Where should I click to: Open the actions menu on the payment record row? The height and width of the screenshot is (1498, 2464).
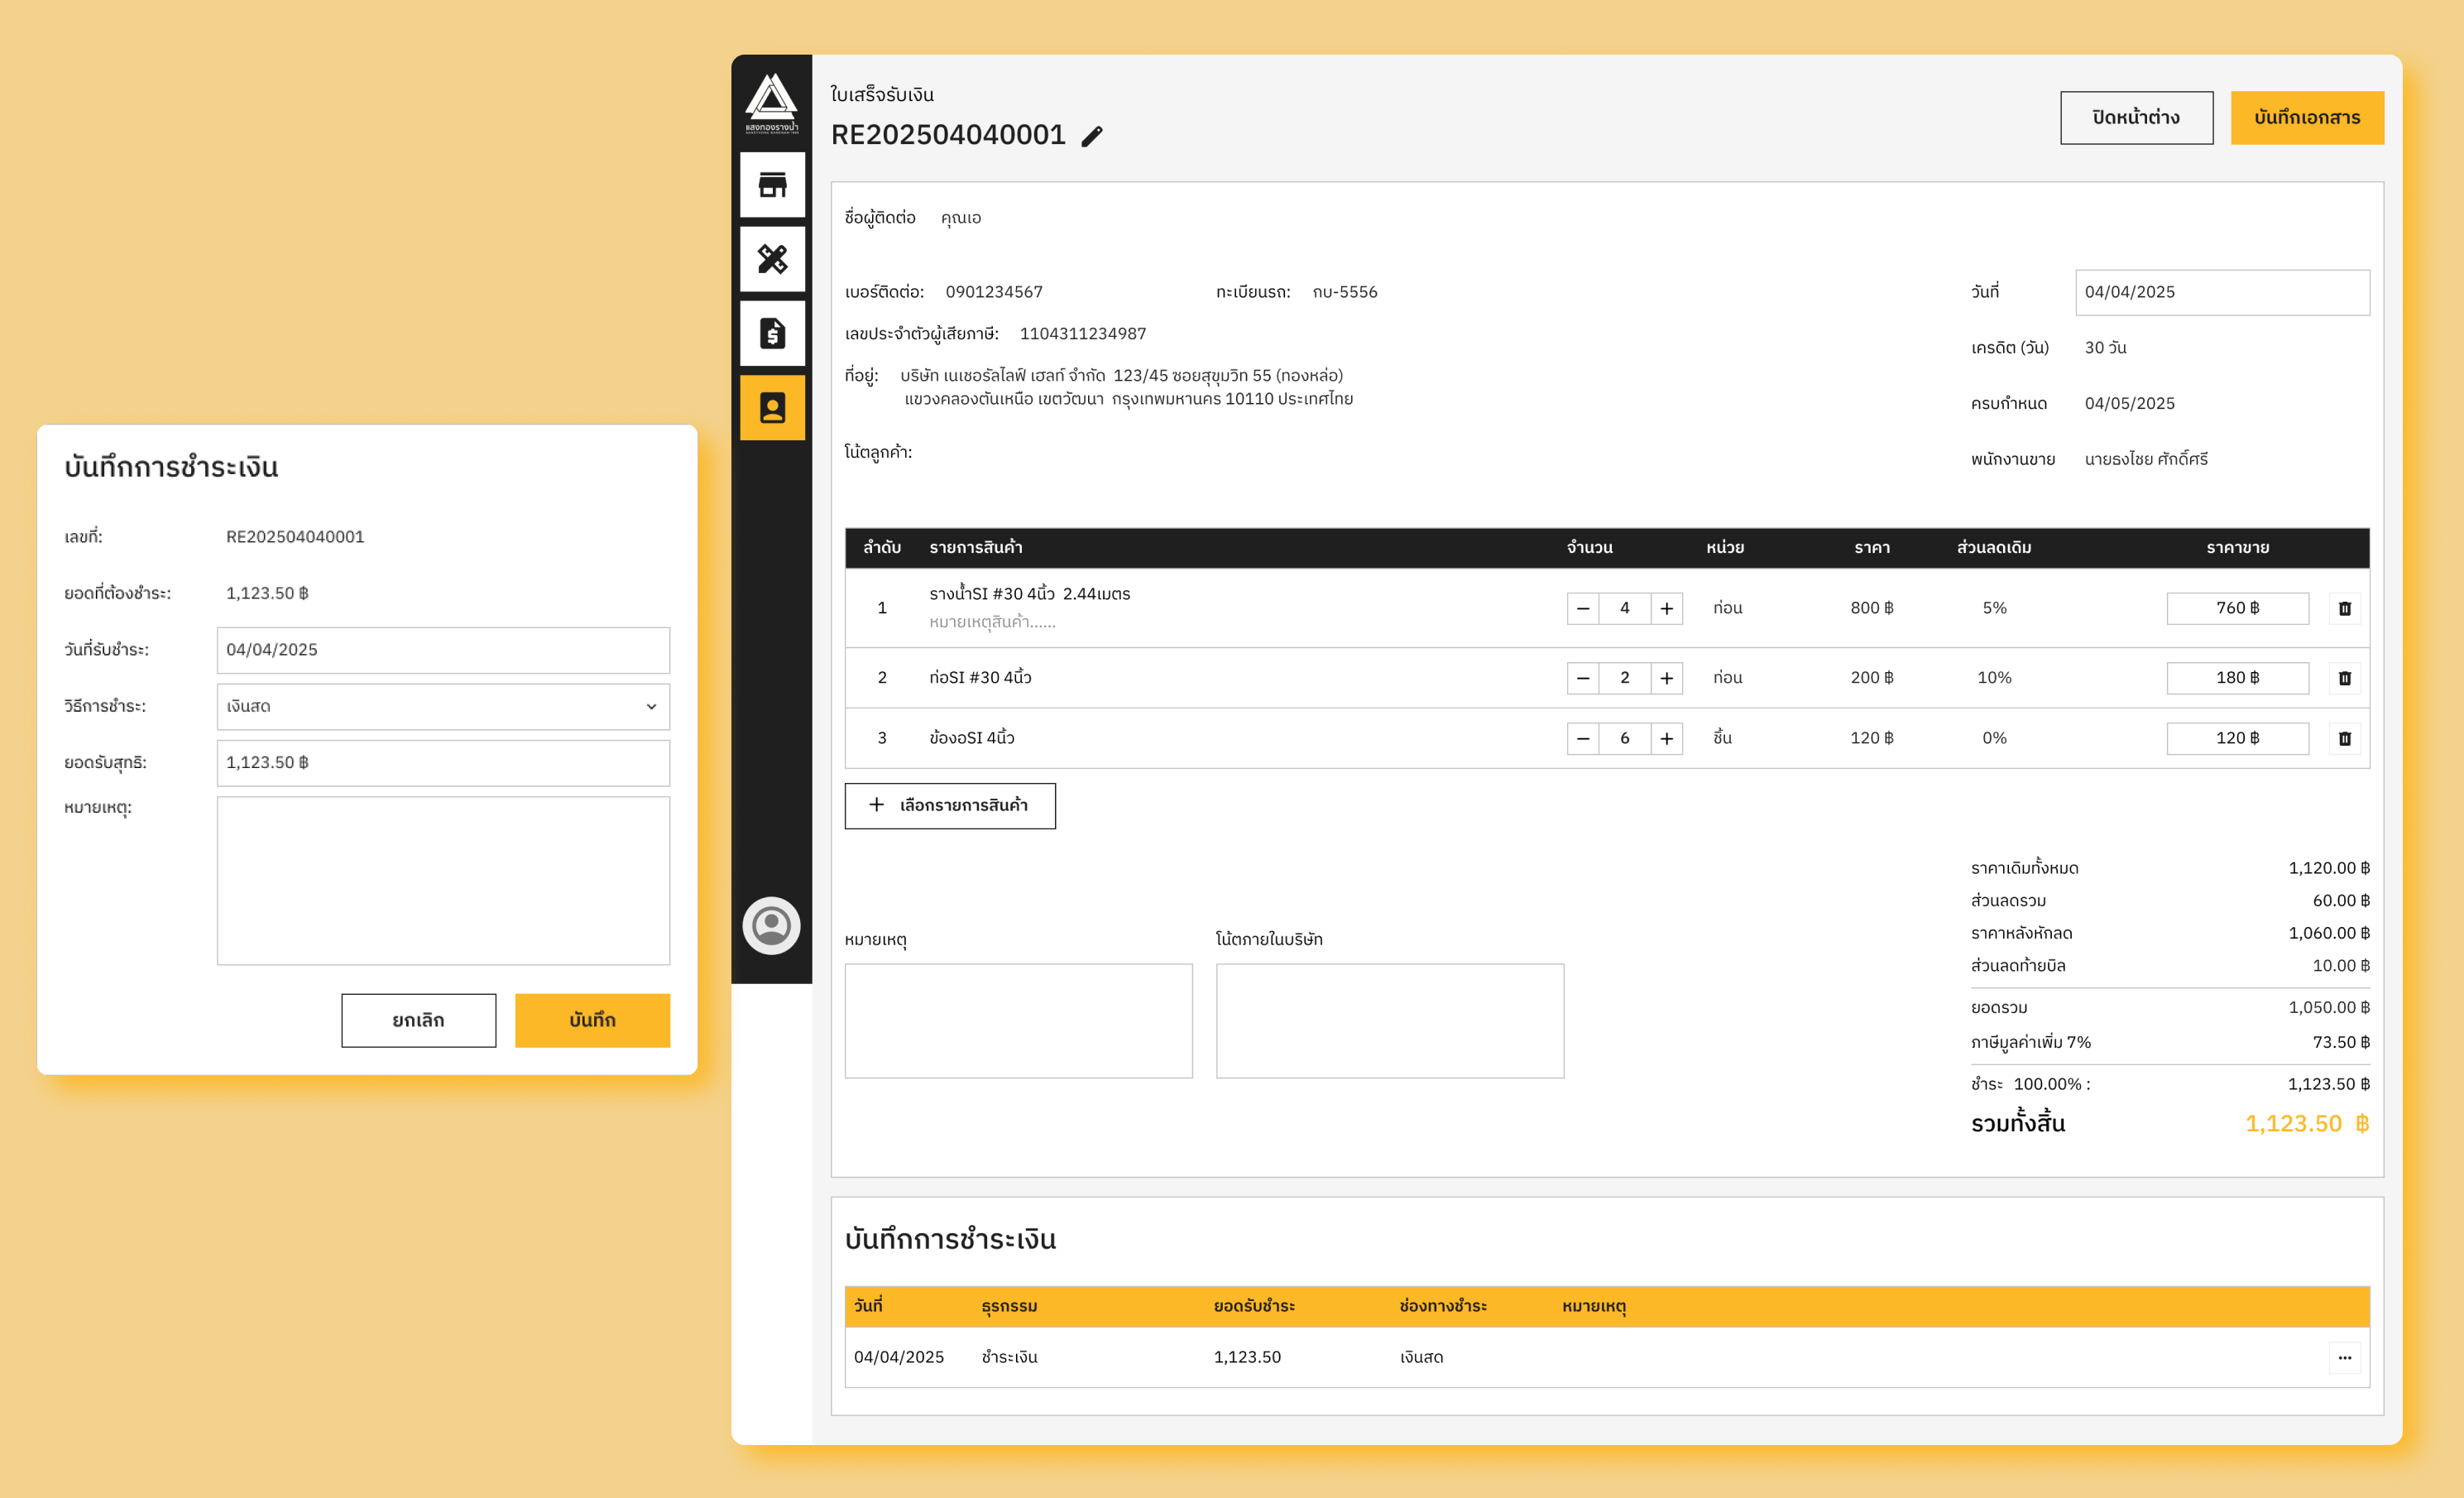click(2346, 1357)
